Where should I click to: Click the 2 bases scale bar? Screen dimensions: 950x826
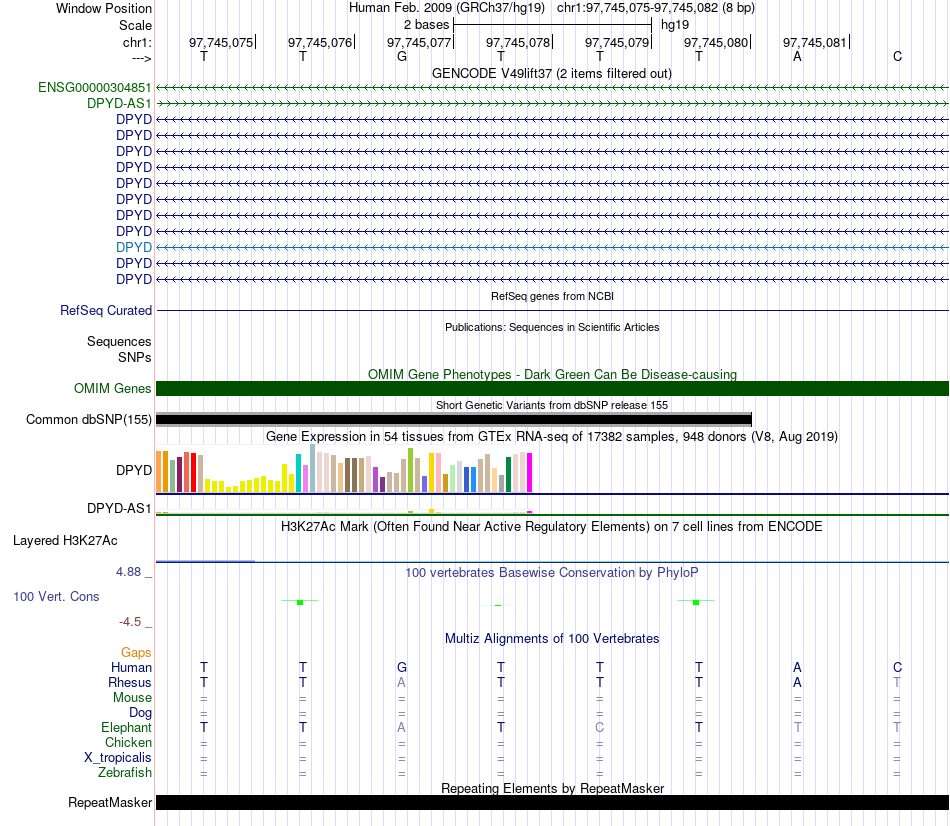click(552, 25)
